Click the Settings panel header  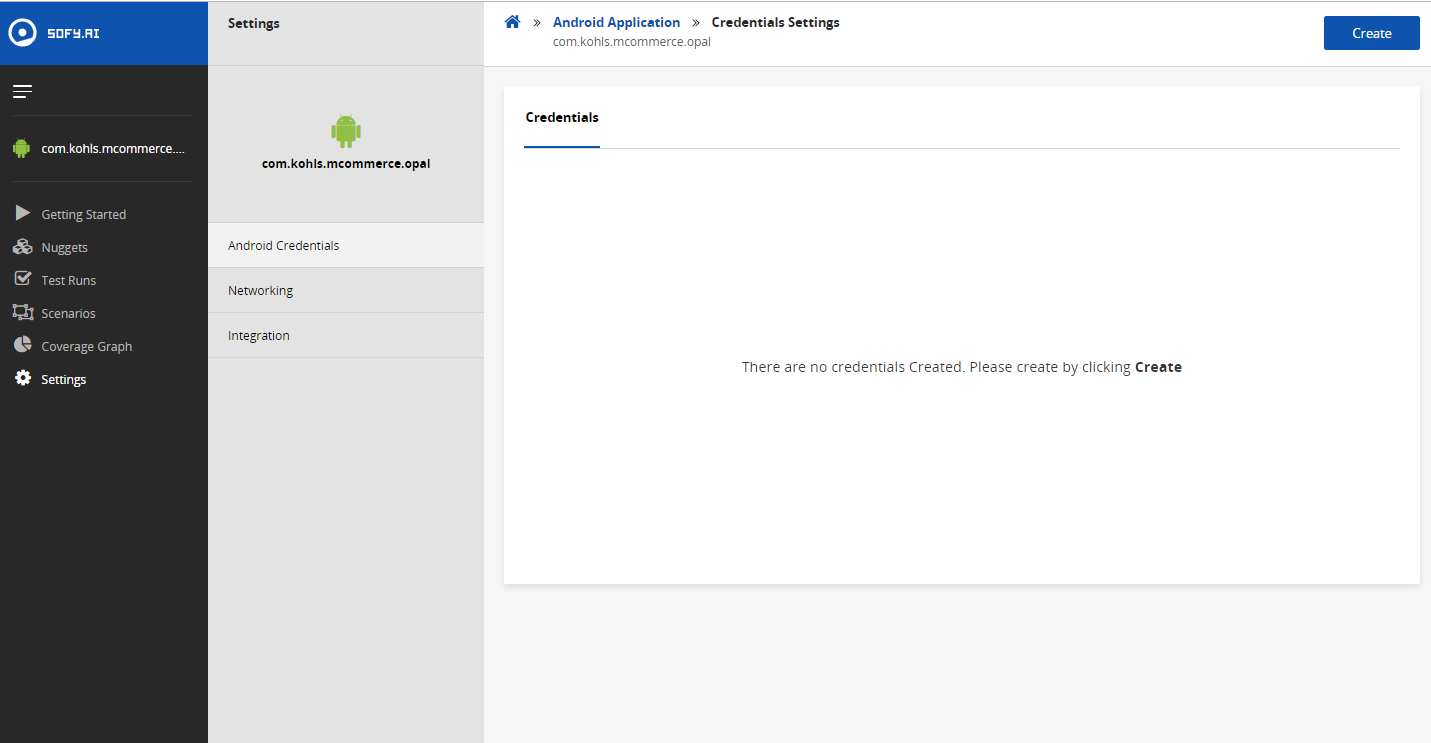(254, 23)
